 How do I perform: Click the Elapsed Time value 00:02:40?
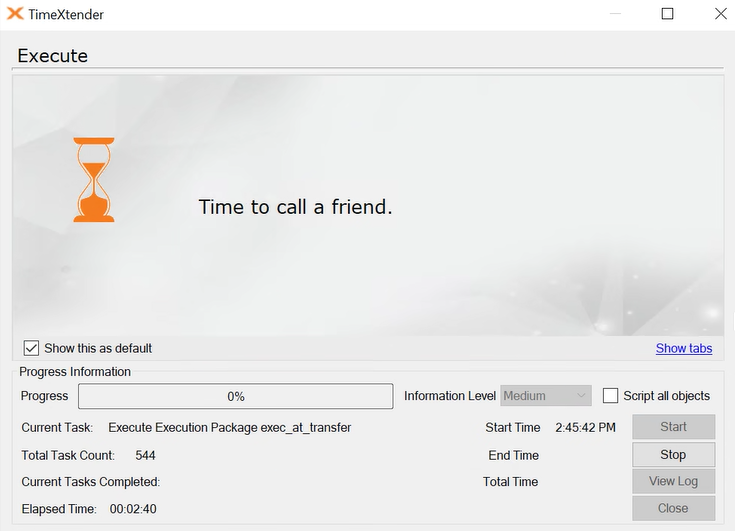pos(133,509)
